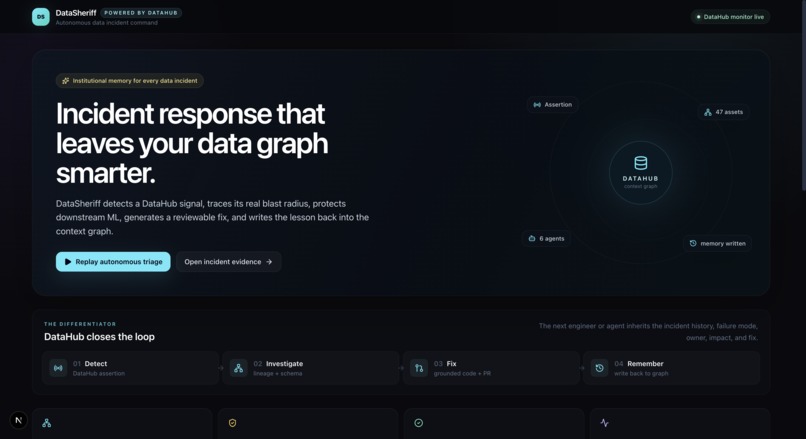This screenshot has height=439, width=806.
Task: Click the DataSheriff title text
Action: [x=76, y=13]
